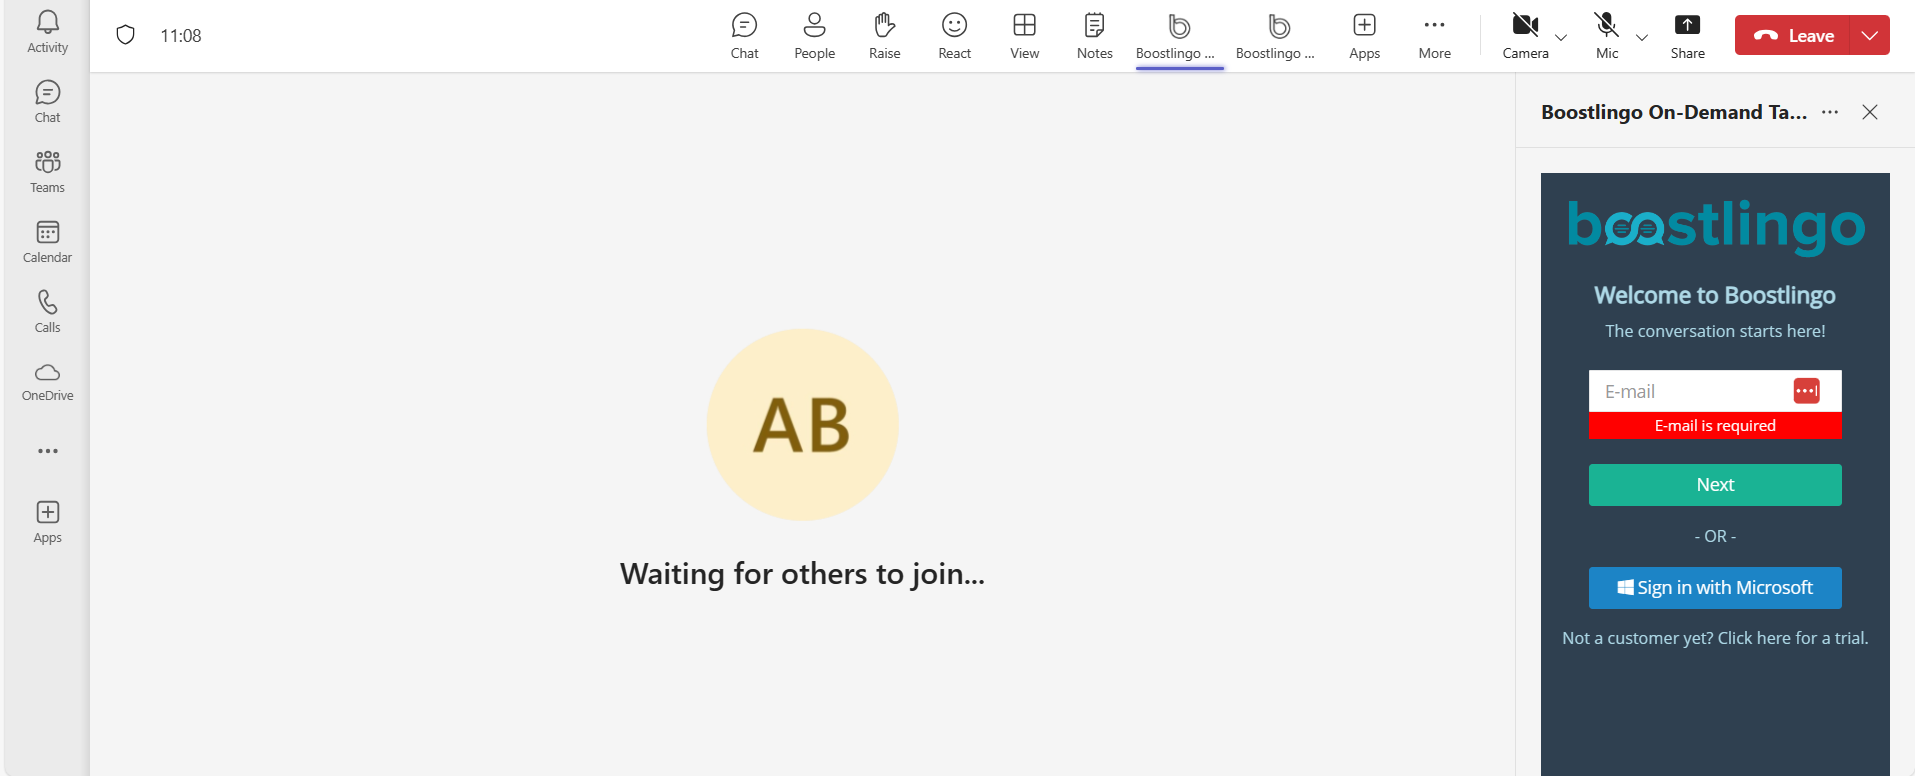Click the shield security icon

coord(125,36)
